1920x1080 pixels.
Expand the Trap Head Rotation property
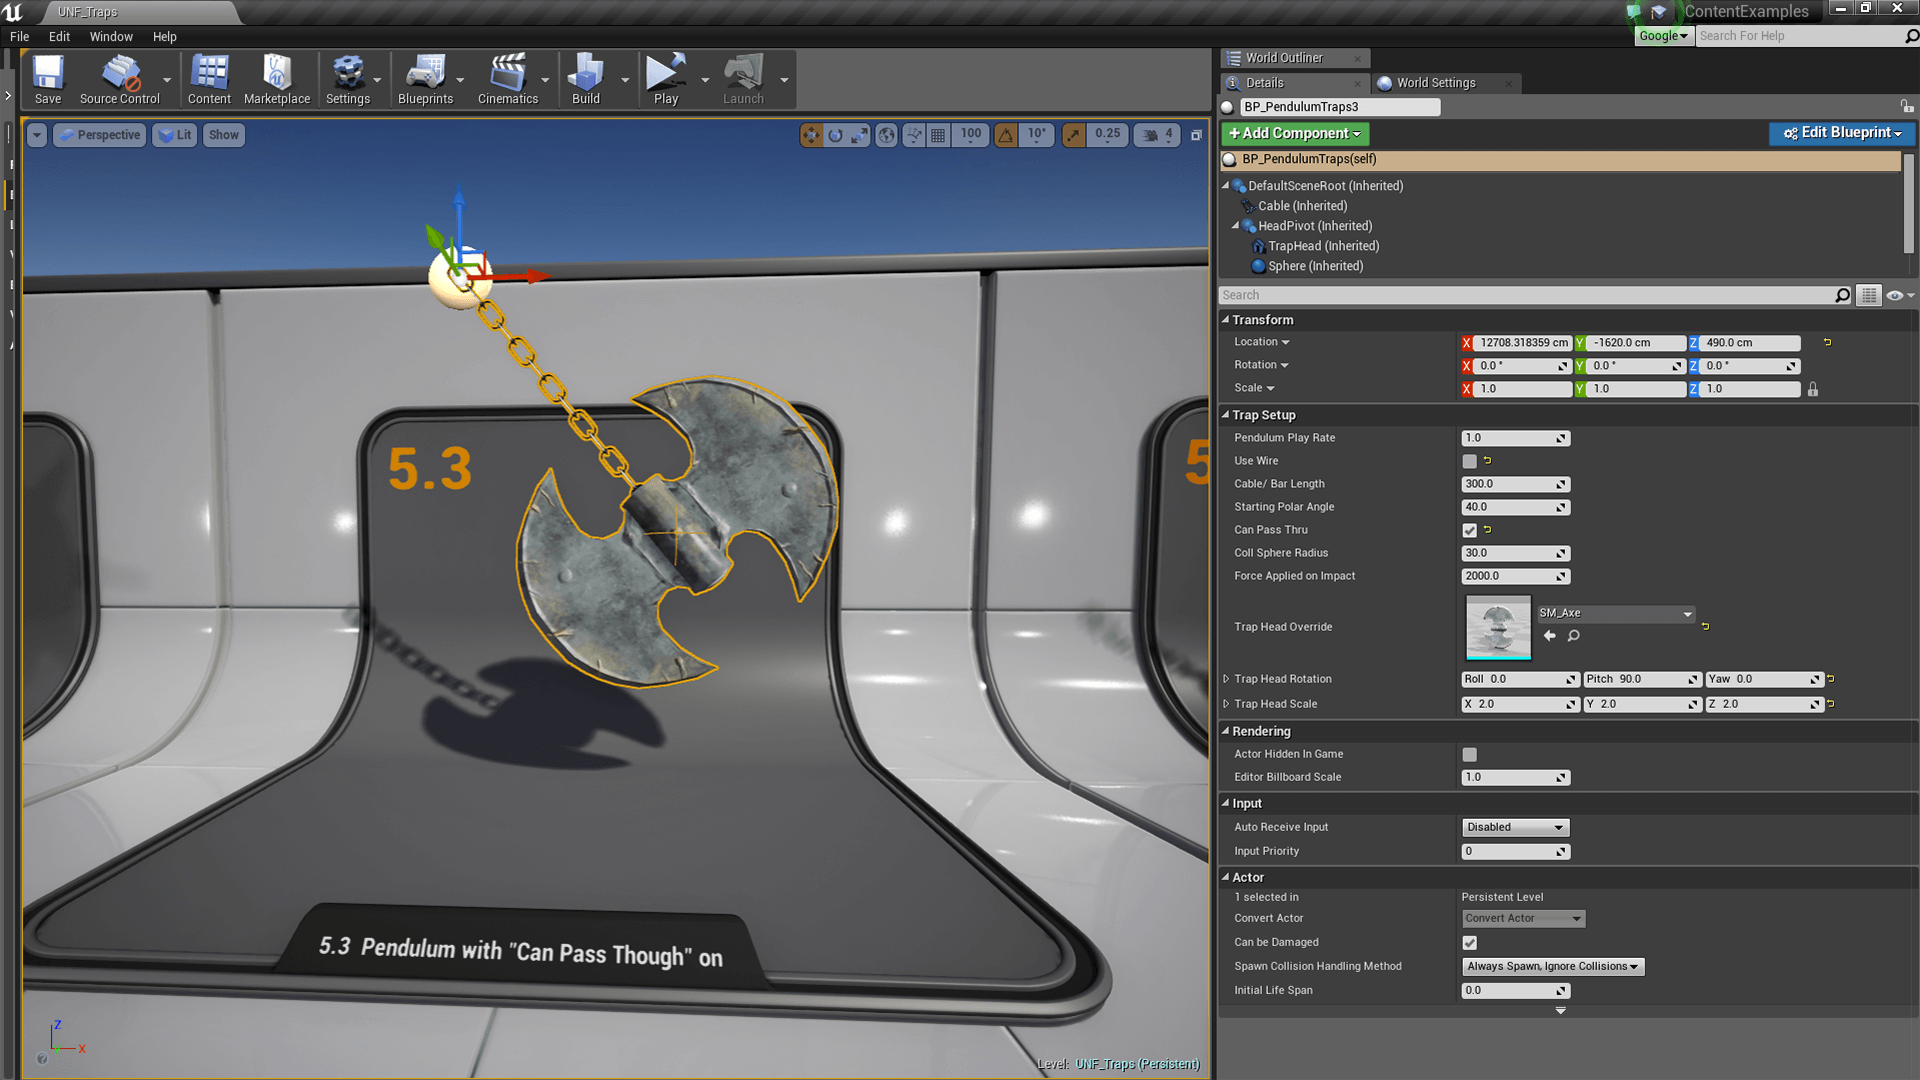pyautogui.click(x=1226, y=679)
